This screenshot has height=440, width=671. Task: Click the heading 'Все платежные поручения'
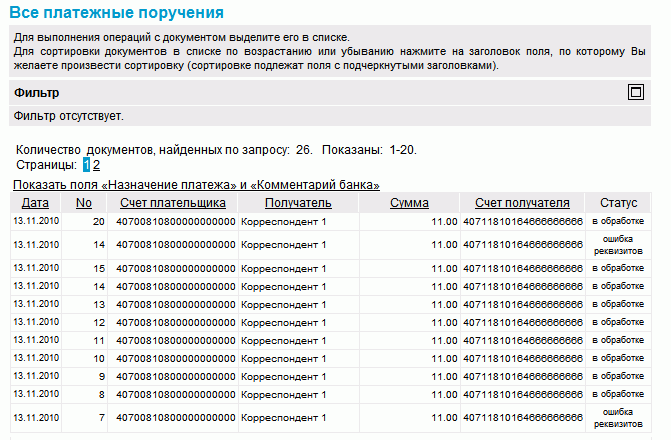pos(116,12)
